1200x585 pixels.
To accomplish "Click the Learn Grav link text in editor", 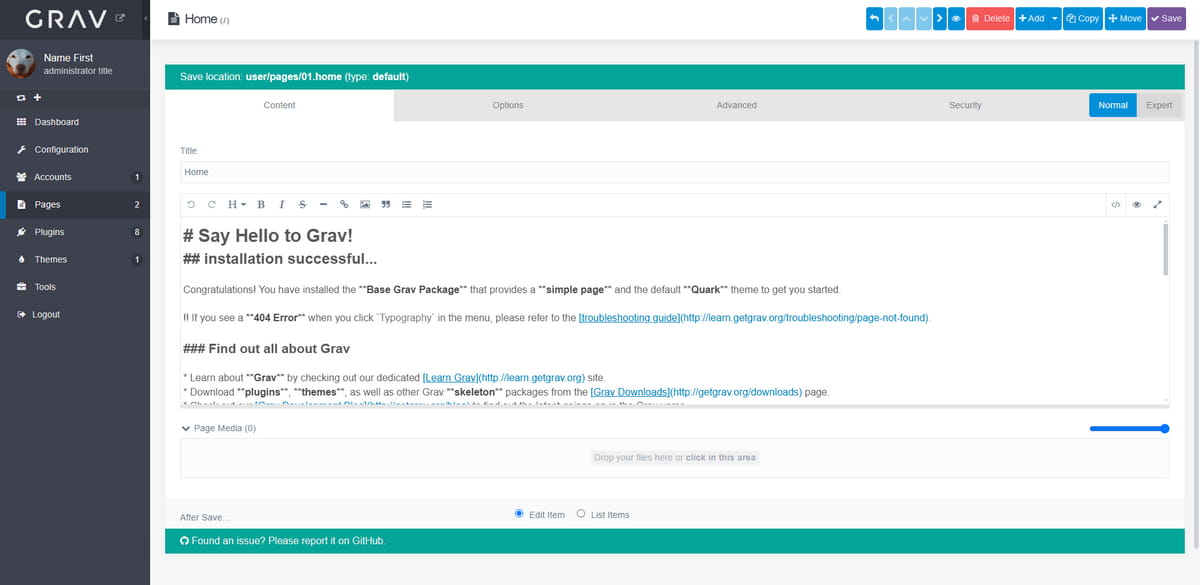I will pyautogui.click(x=450, y=378).
